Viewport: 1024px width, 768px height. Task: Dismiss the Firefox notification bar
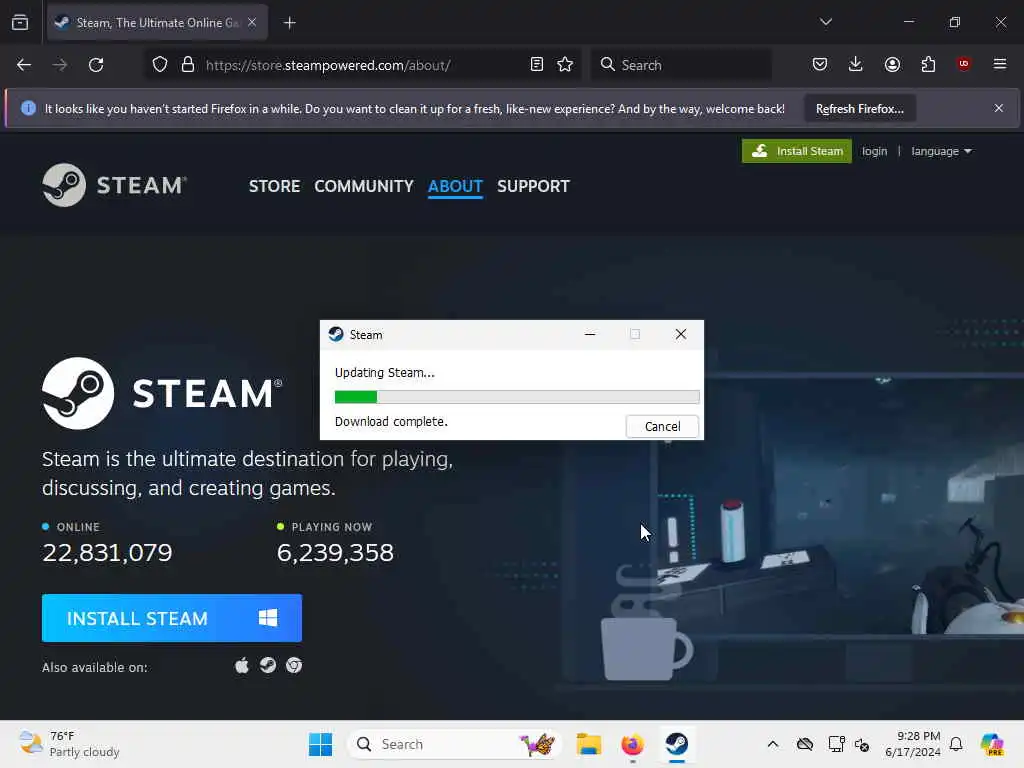(999, 108)
